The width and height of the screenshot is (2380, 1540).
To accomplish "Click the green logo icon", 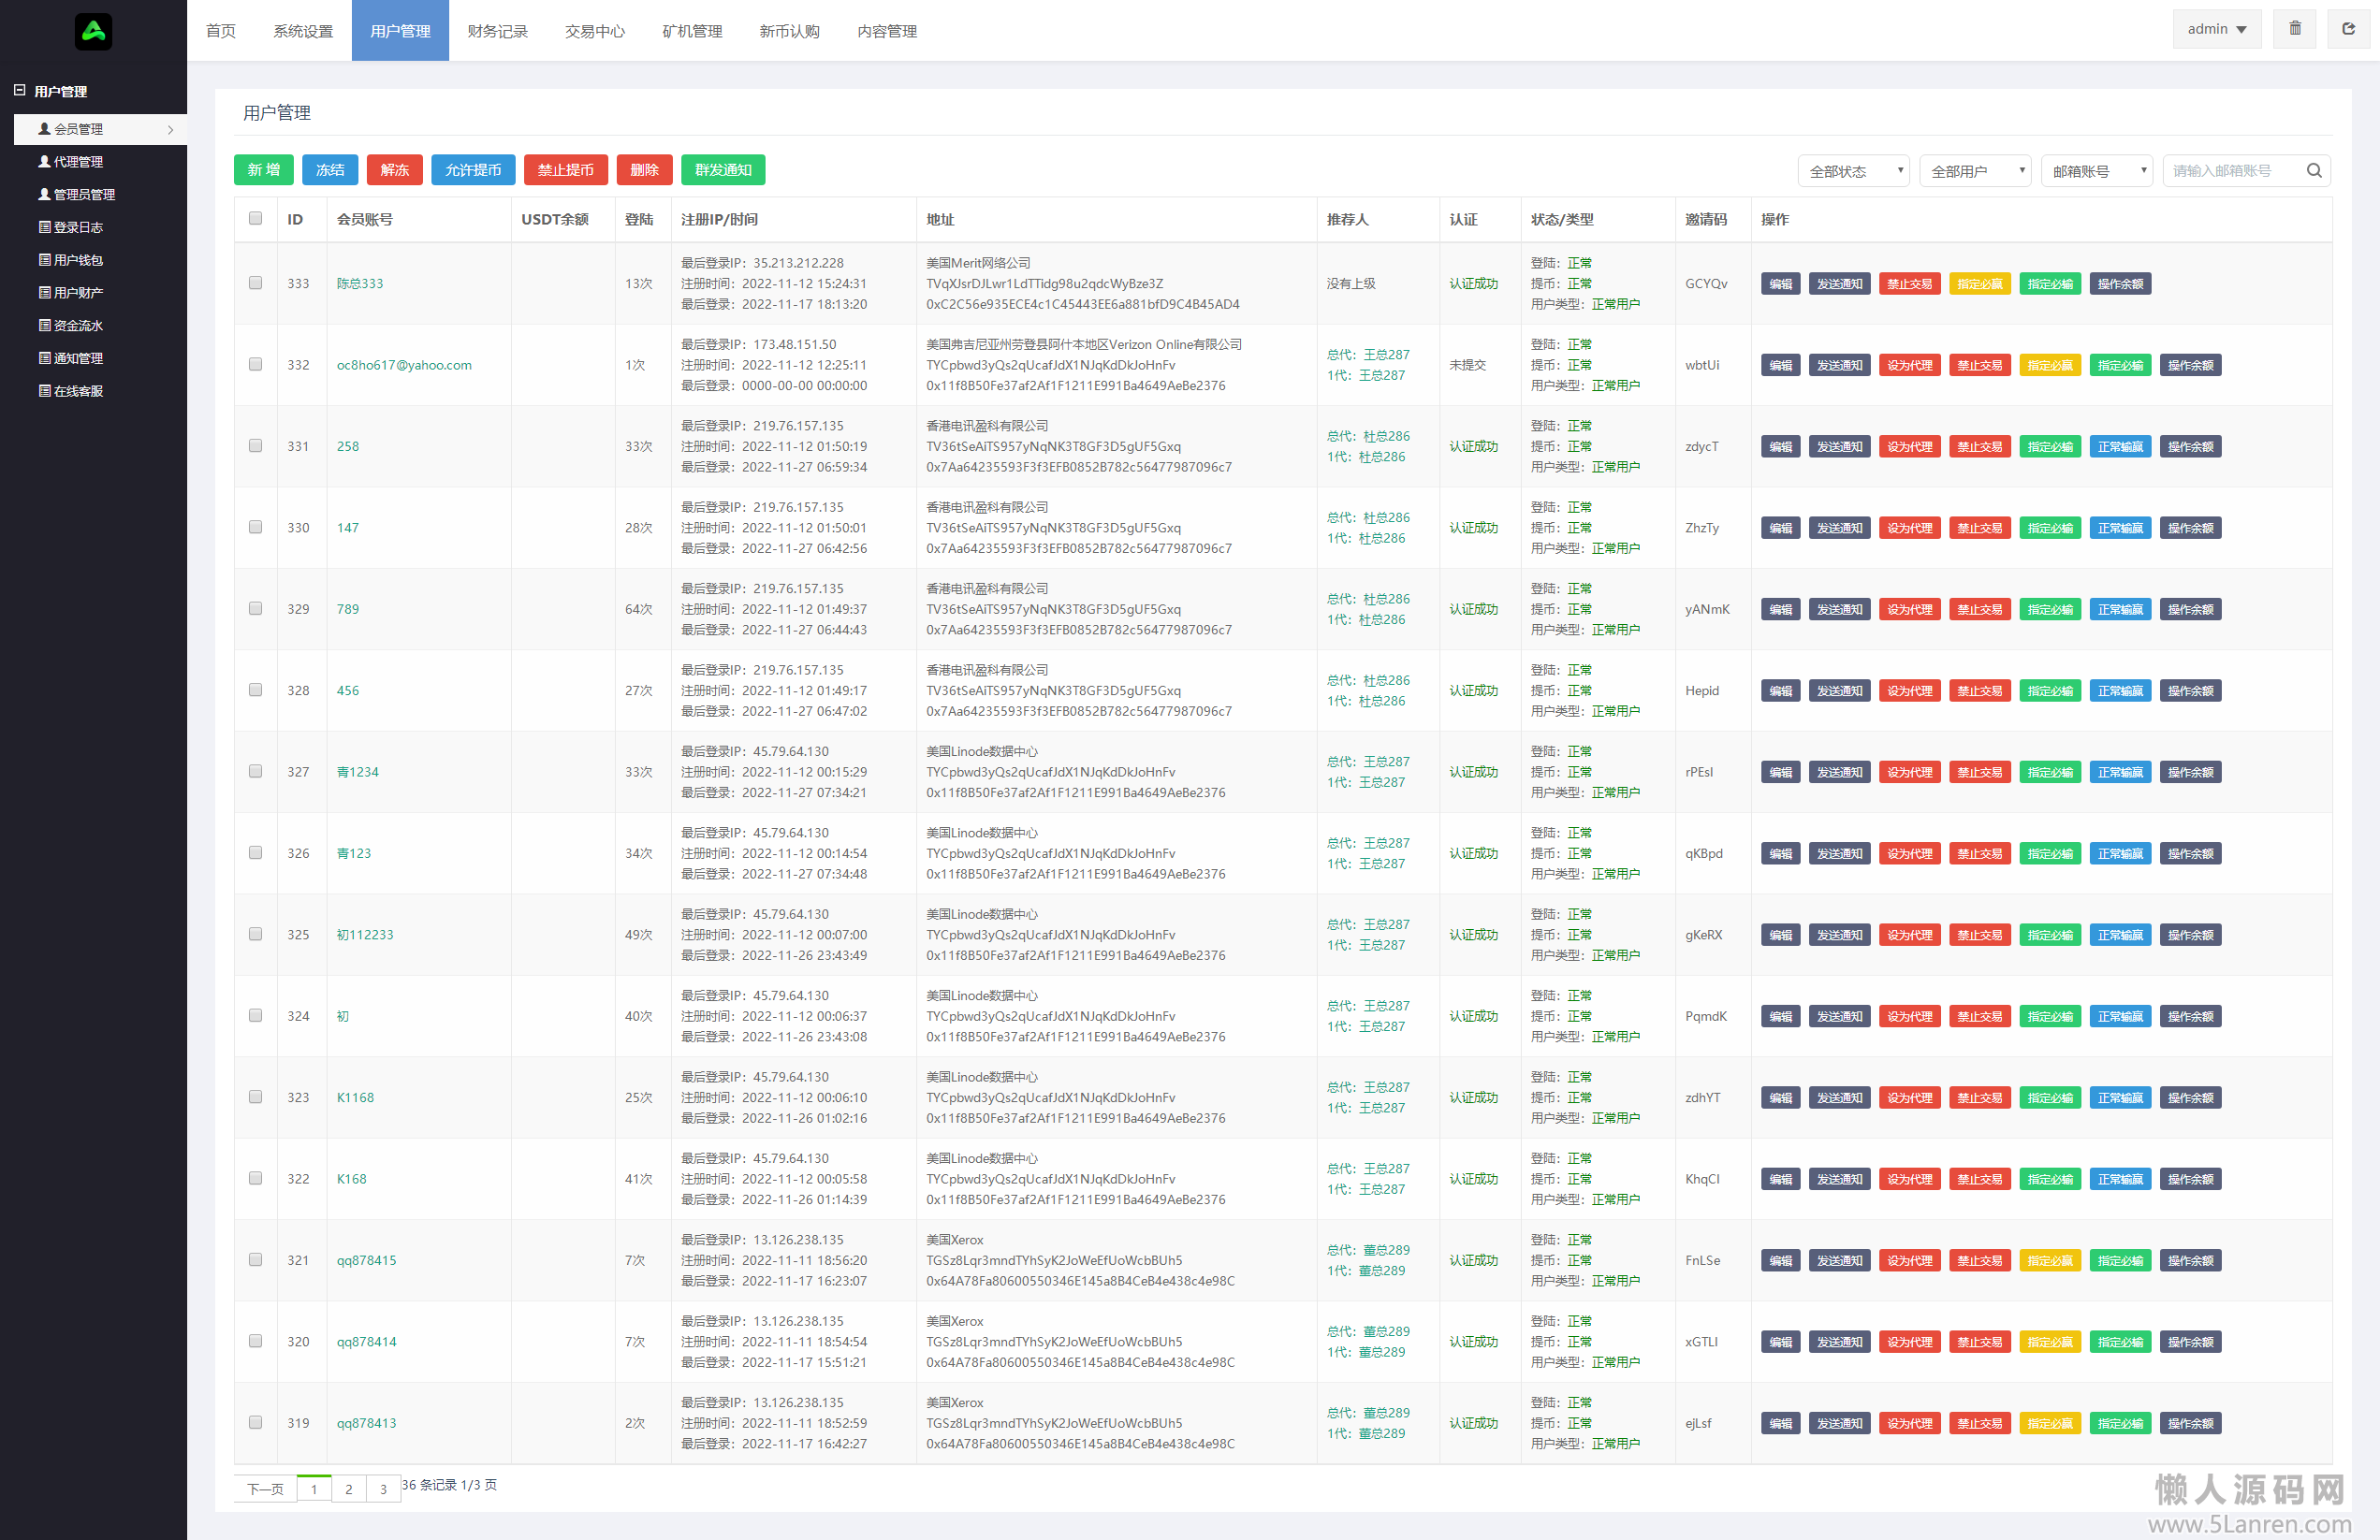I will point(93,31).
